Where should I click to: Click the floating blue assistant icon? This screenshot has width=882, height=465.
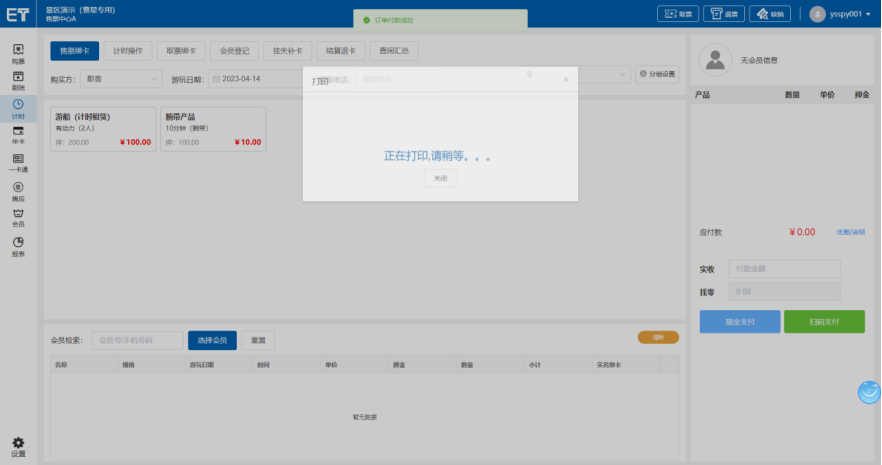click(869, 392)
